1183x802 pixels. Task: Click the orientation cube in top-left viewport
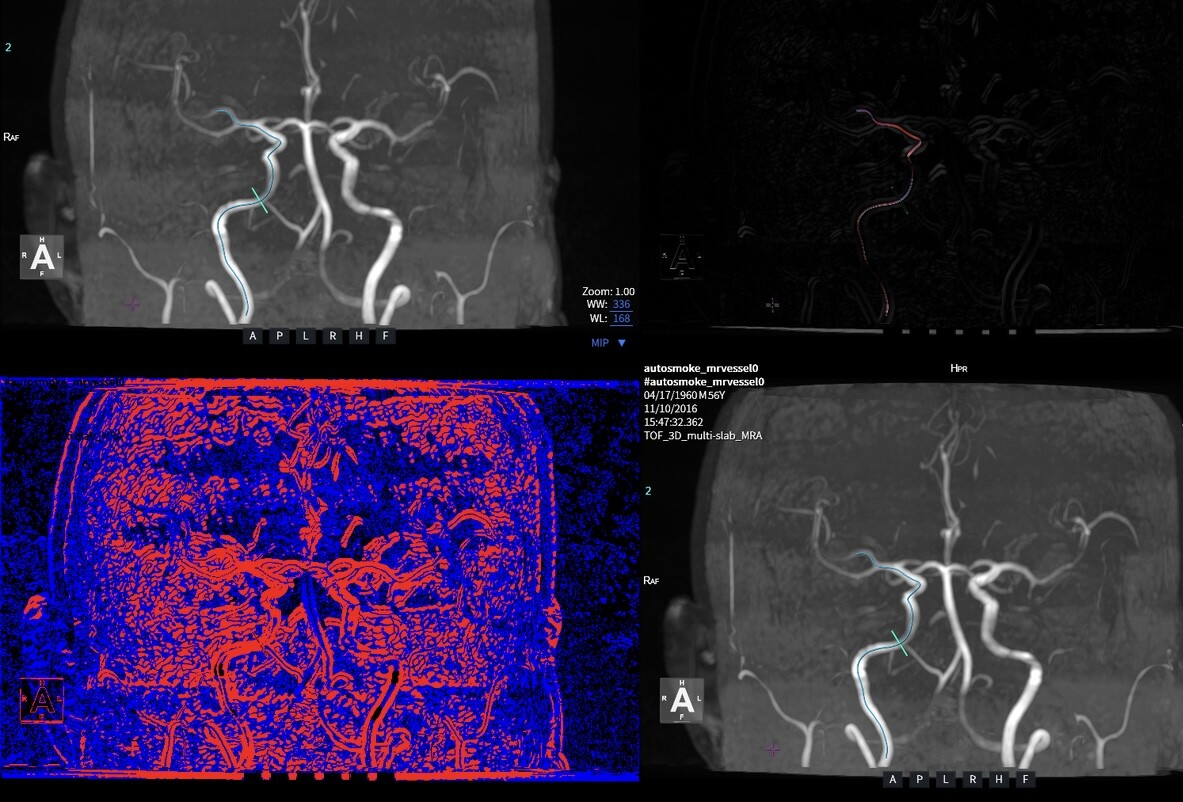pyautogui.click(x=42, y=257)
